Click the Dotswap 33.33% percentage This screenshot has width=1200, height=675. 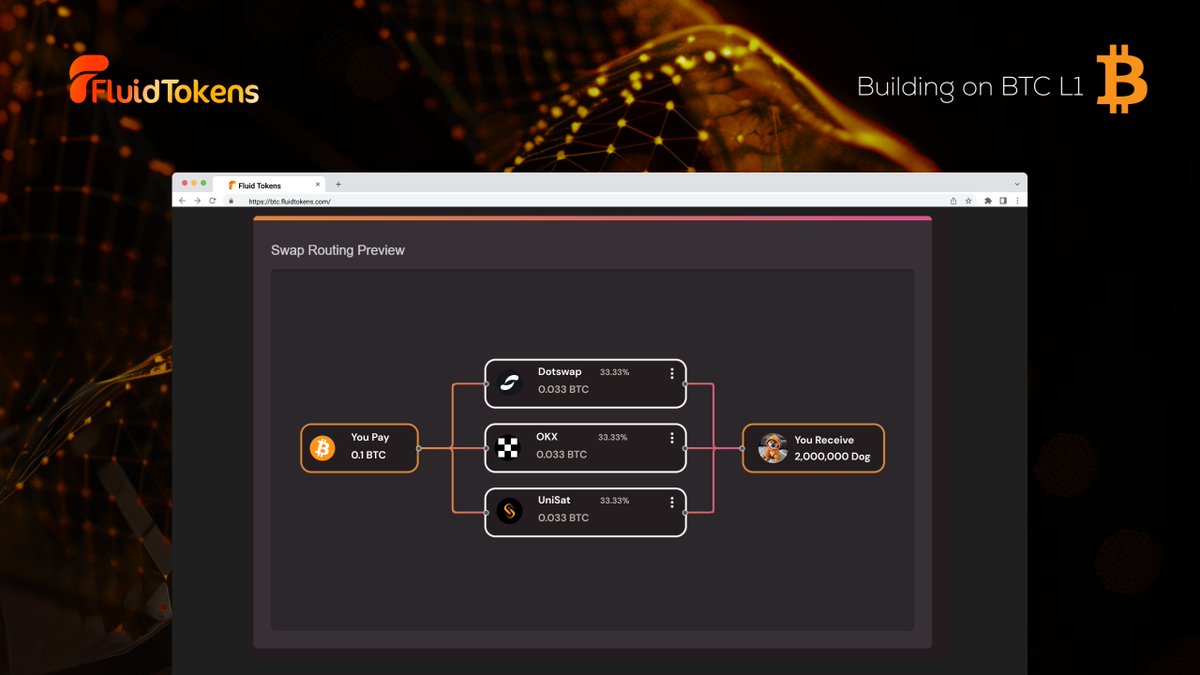coord(615,372)
